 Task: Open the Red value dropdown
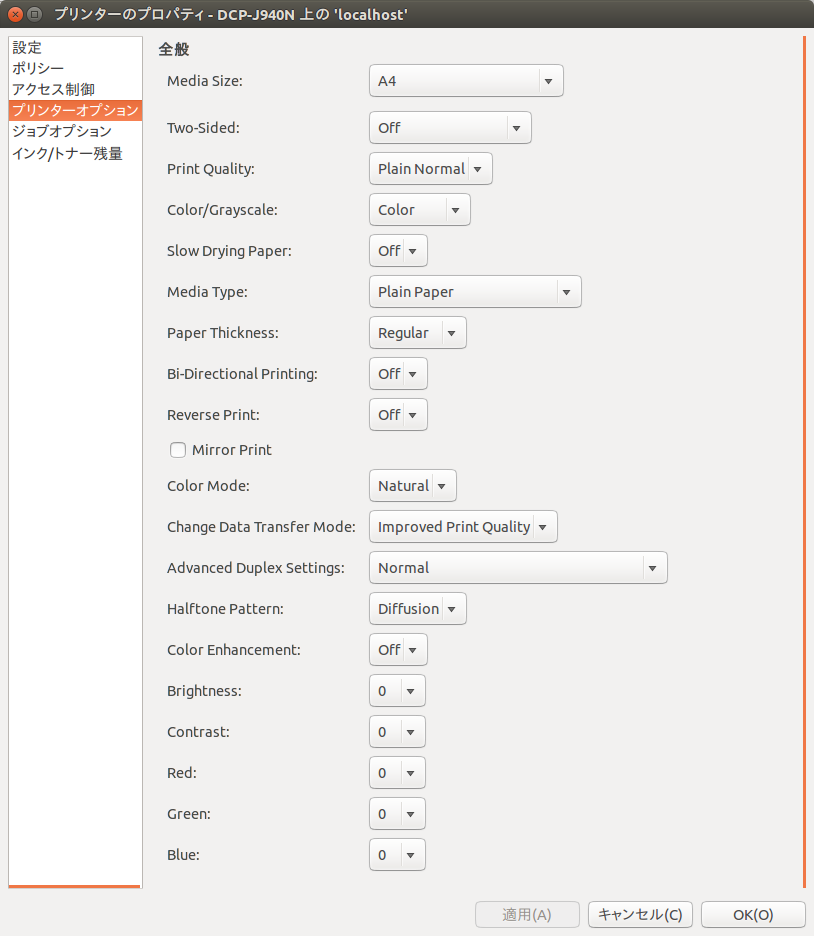[x=397, y=773]
